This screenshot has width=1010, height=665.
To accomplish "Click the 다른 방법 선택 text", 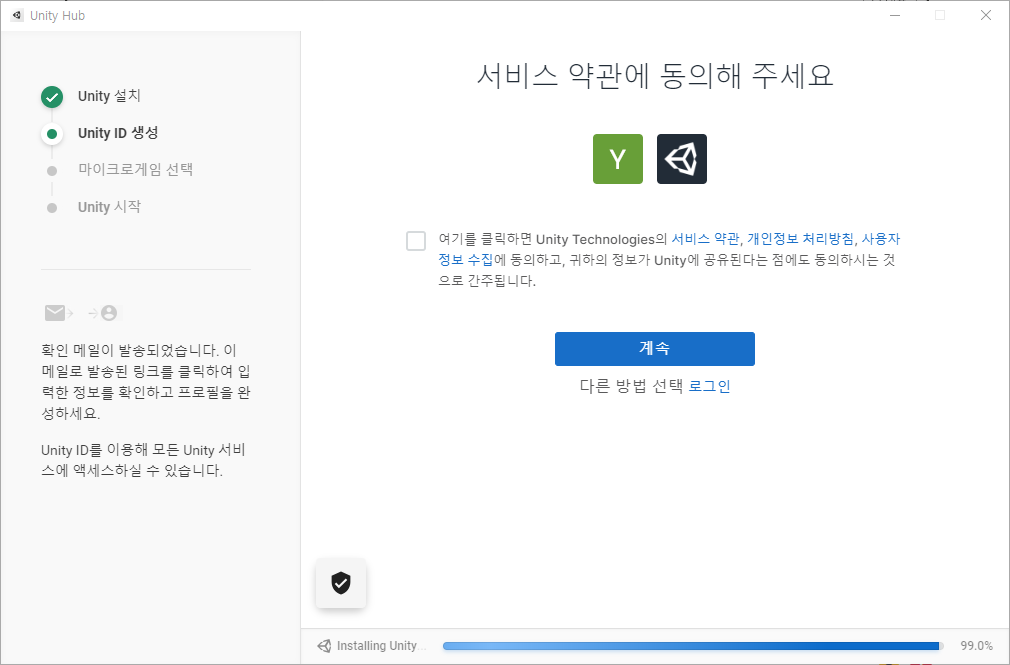I will click(631, 386).
